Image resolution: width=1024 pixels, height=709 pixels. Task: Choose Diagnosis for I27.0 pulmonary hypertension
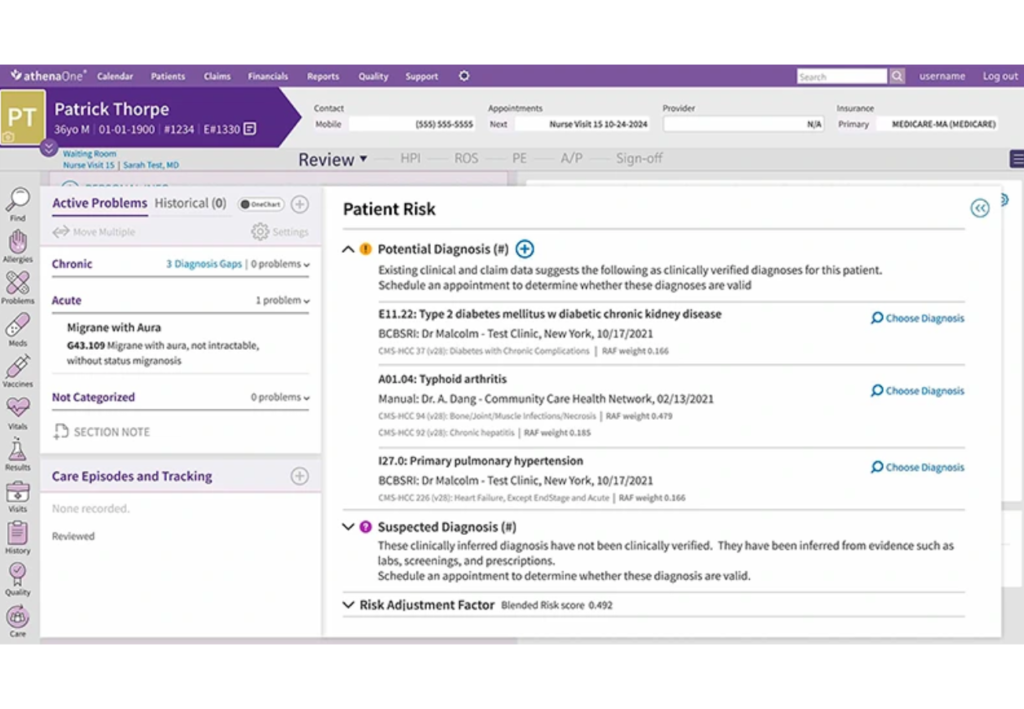[x=918, y=467]
